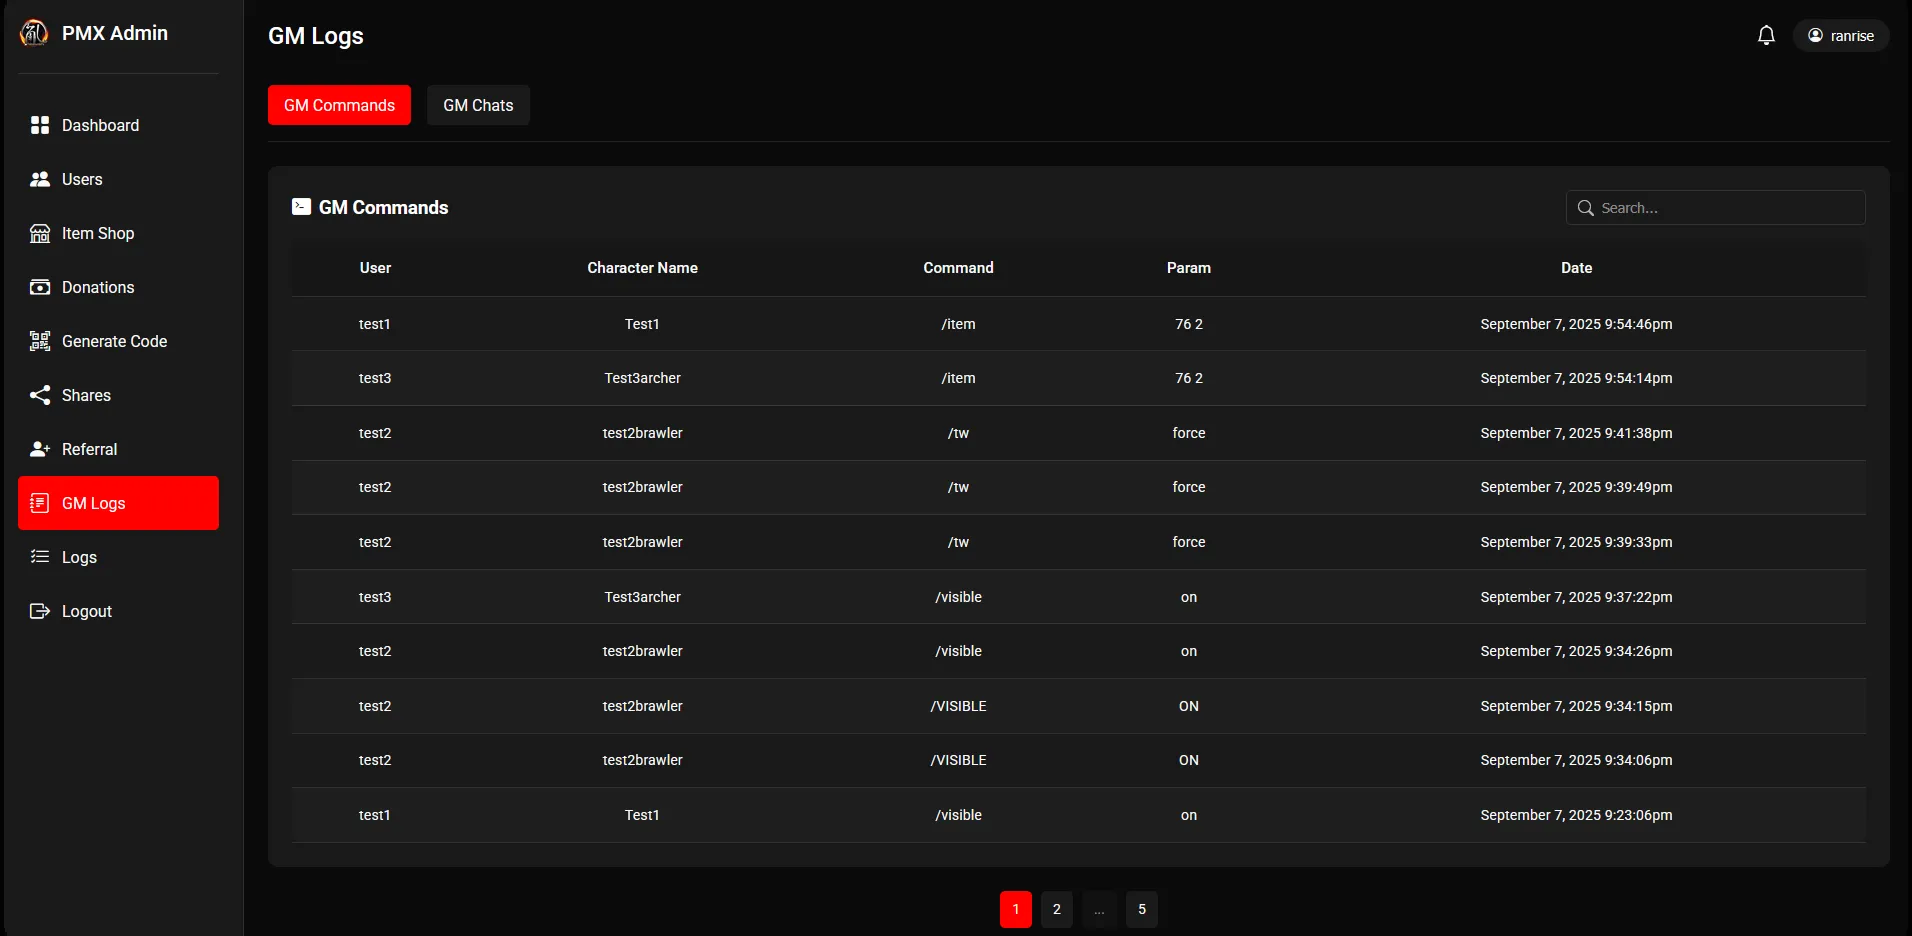Click the Item Shop storefront icon
The image size is (1912, 936).
(x=40, y=233)
